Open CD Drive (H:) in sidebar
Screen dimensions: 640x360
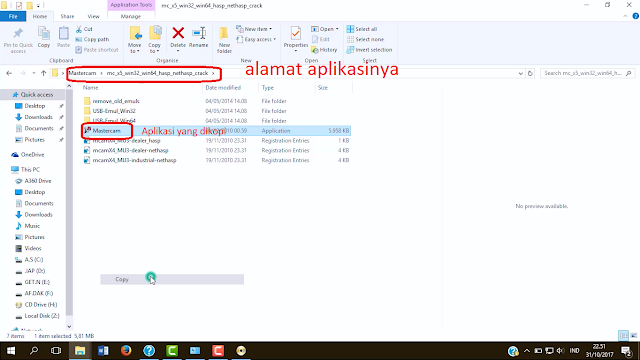40,304
